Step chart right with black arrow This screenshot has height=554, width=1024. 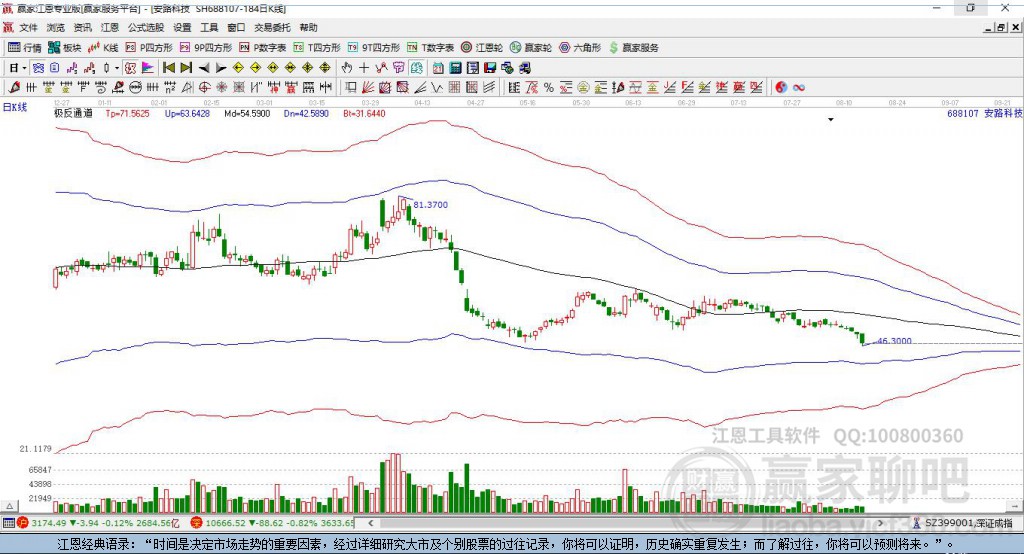point(221,68)
